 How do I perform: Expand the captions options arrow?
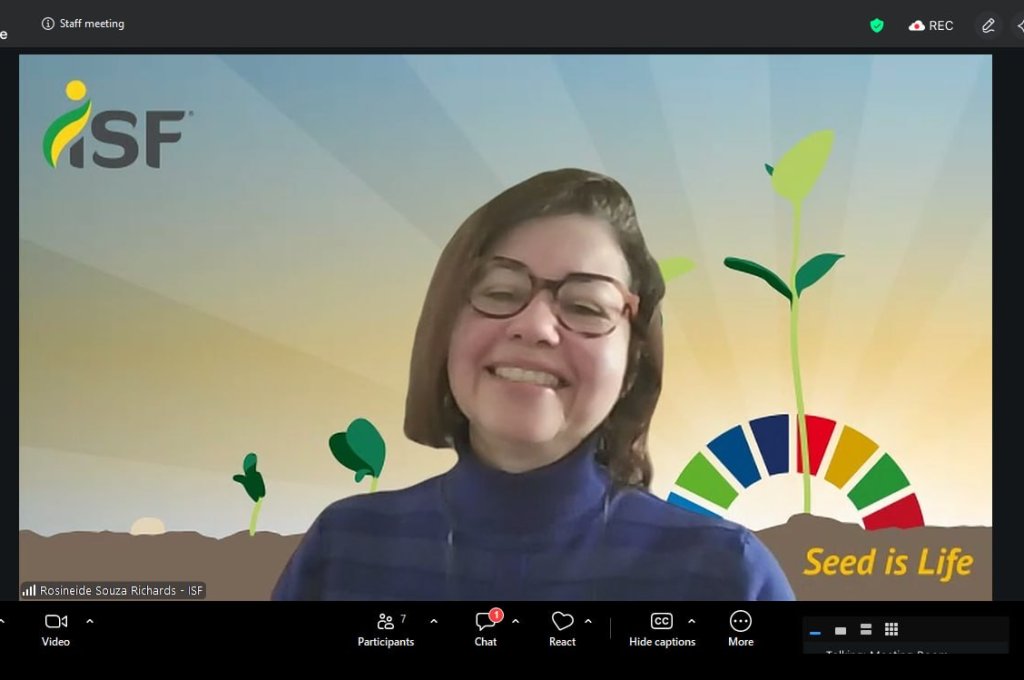pos(691,621)
